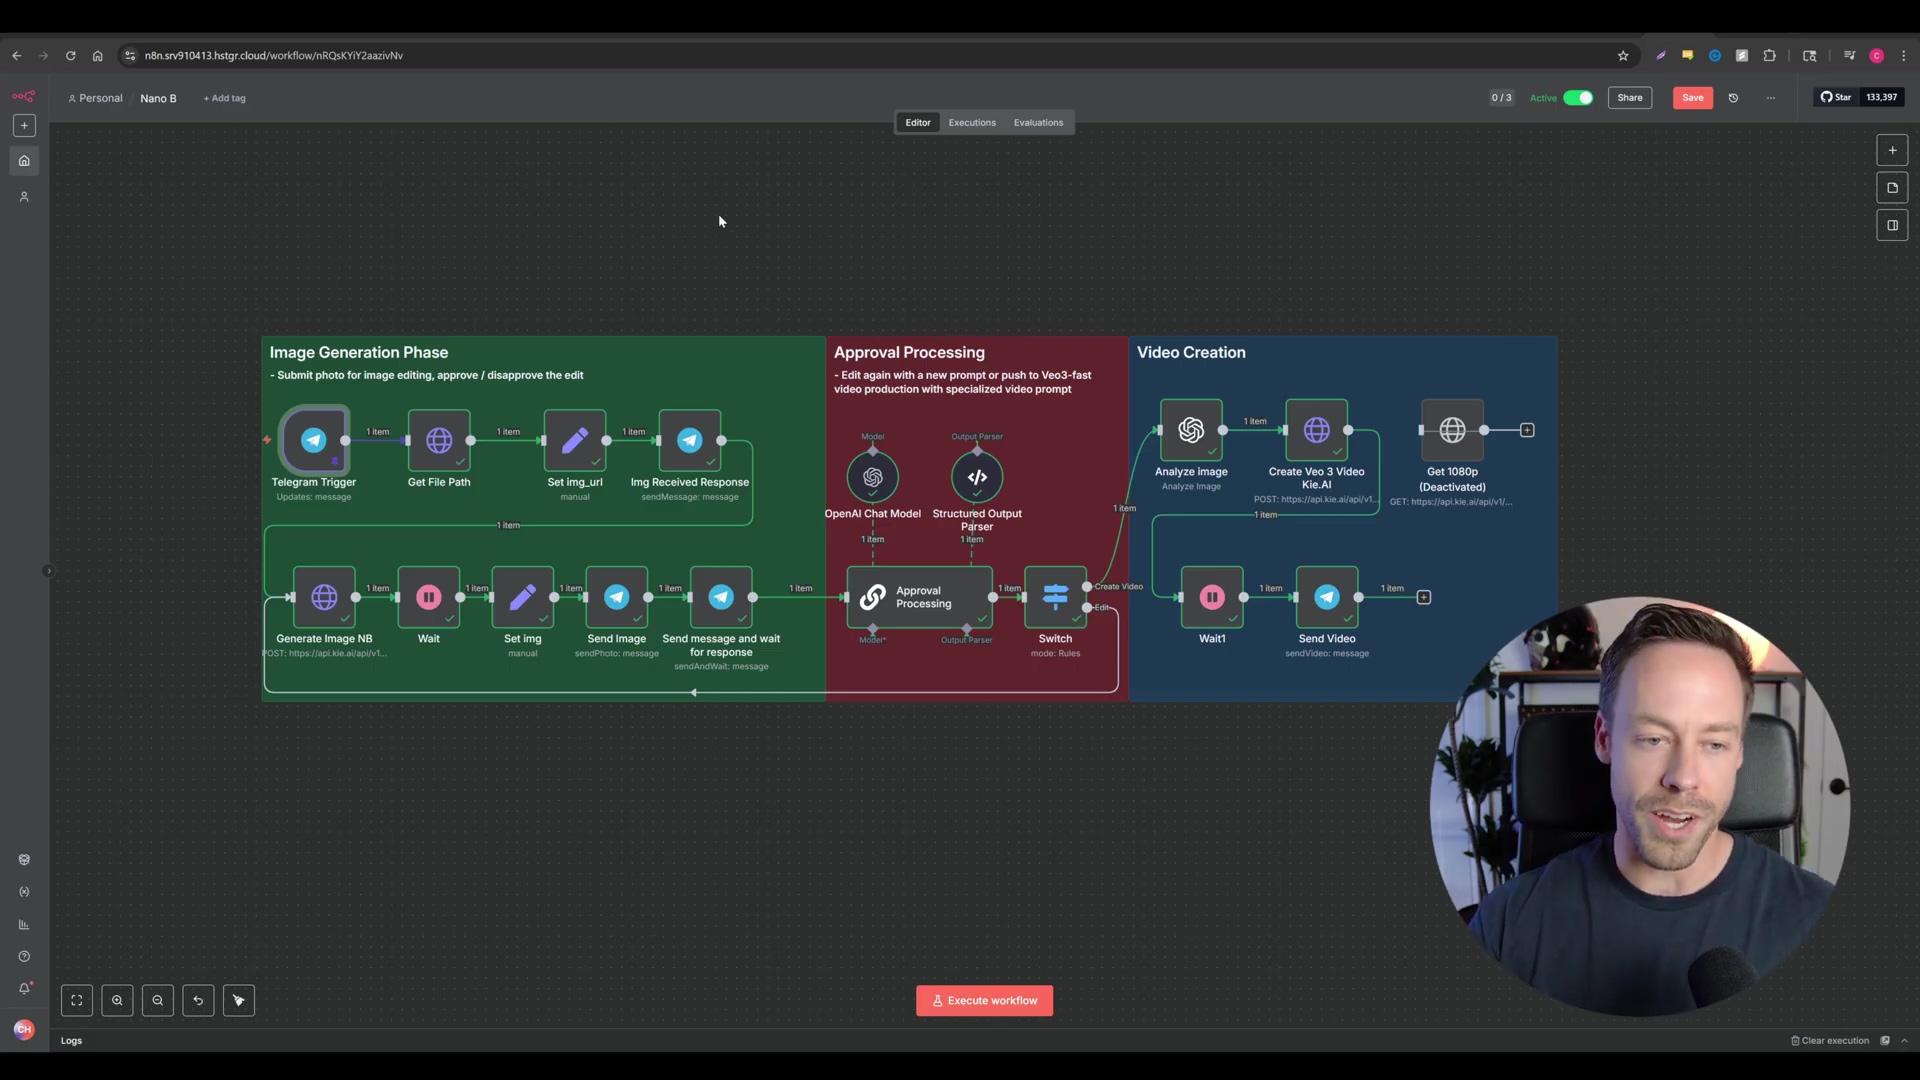
Task: Open the workflow history icon
Action: [x=1733, y=98]
